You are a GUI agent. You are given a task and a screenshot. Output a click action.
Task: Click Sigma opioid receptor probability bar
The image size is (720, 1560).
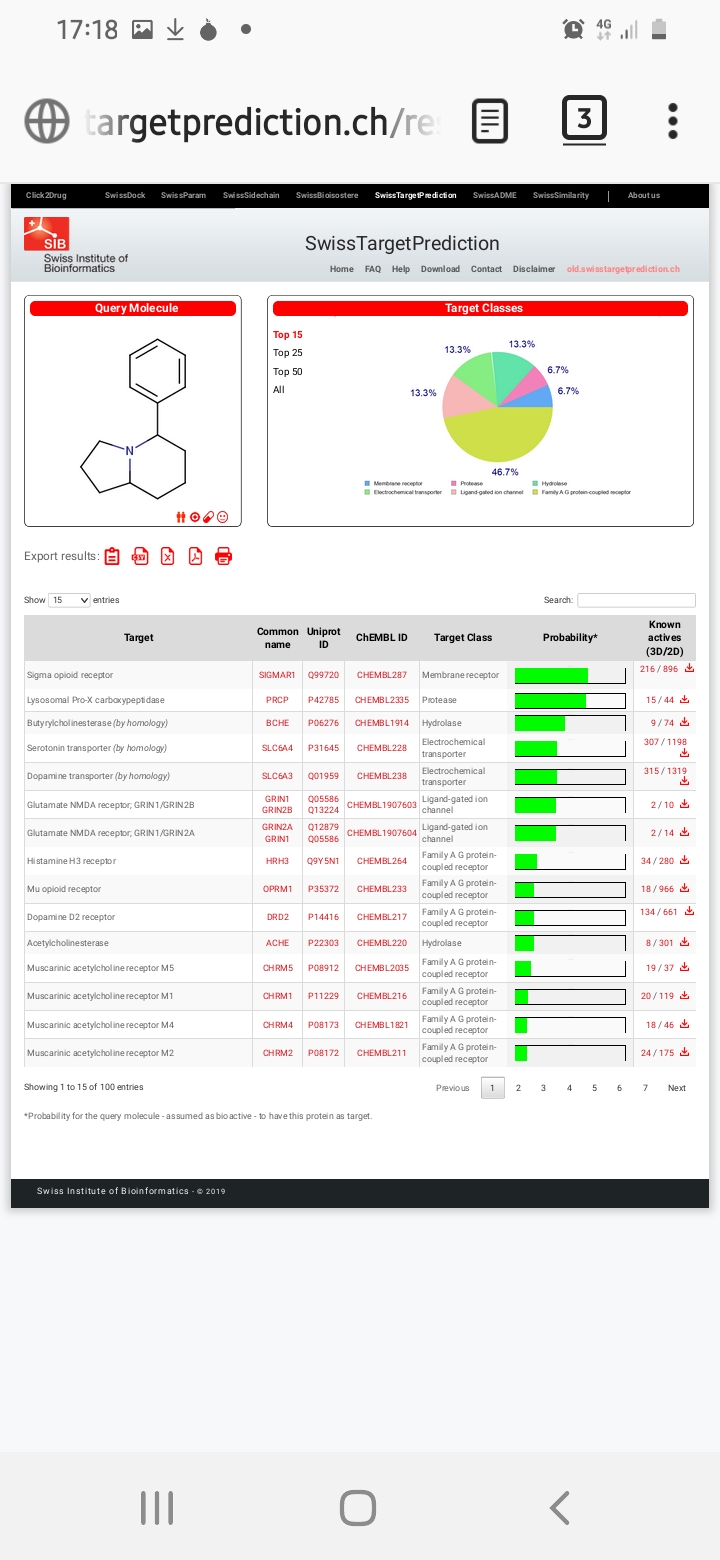(570, 675)
